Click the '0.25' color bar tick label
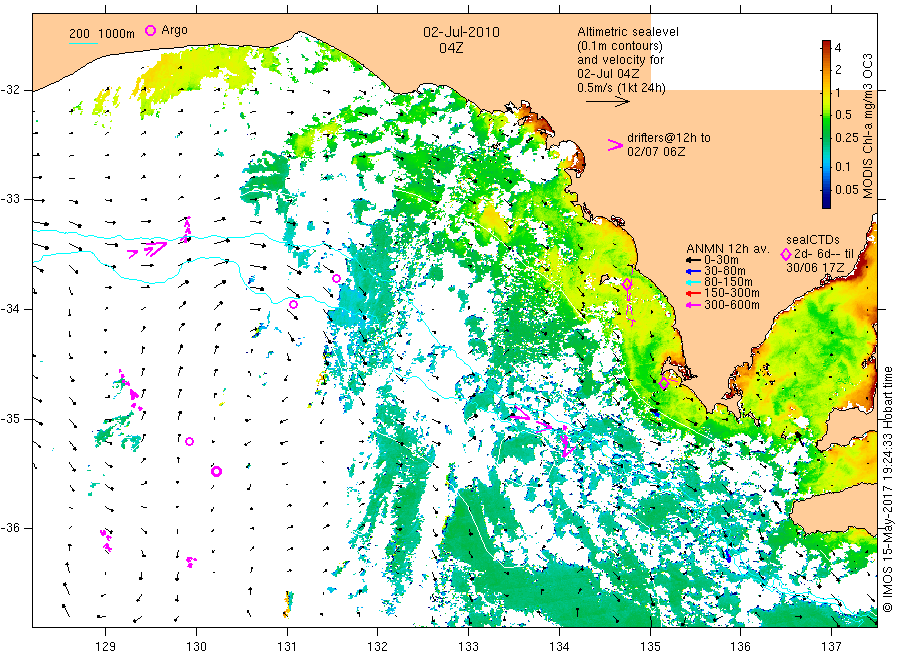 [847, 138]
